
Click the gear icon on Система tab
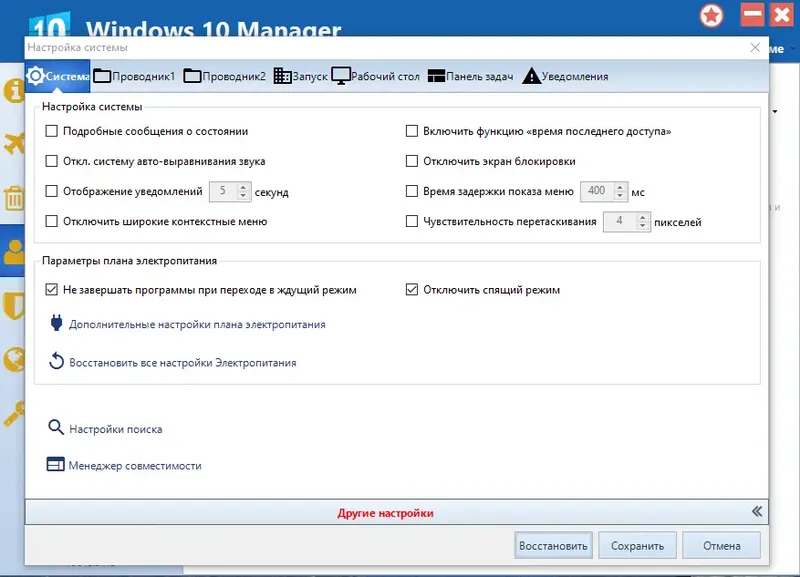(x=36, y=76)
